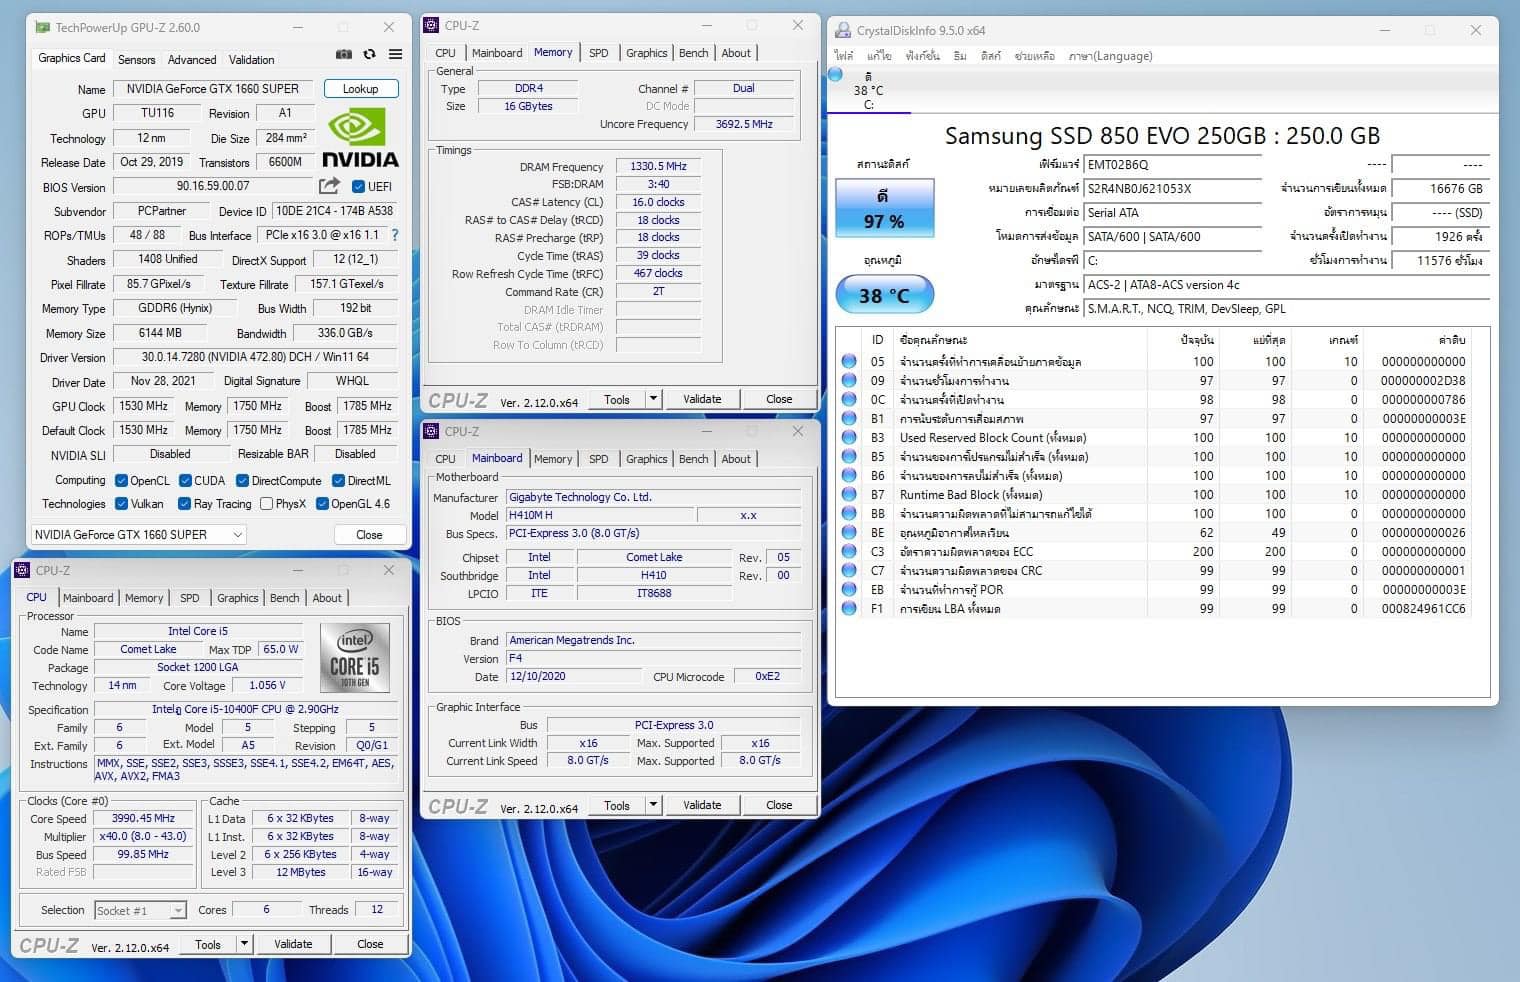Click Close in CPU-Z Mainboard window
Image resolution: width=1520 pixels, height=982 pixels.
(x=779, y=805)
